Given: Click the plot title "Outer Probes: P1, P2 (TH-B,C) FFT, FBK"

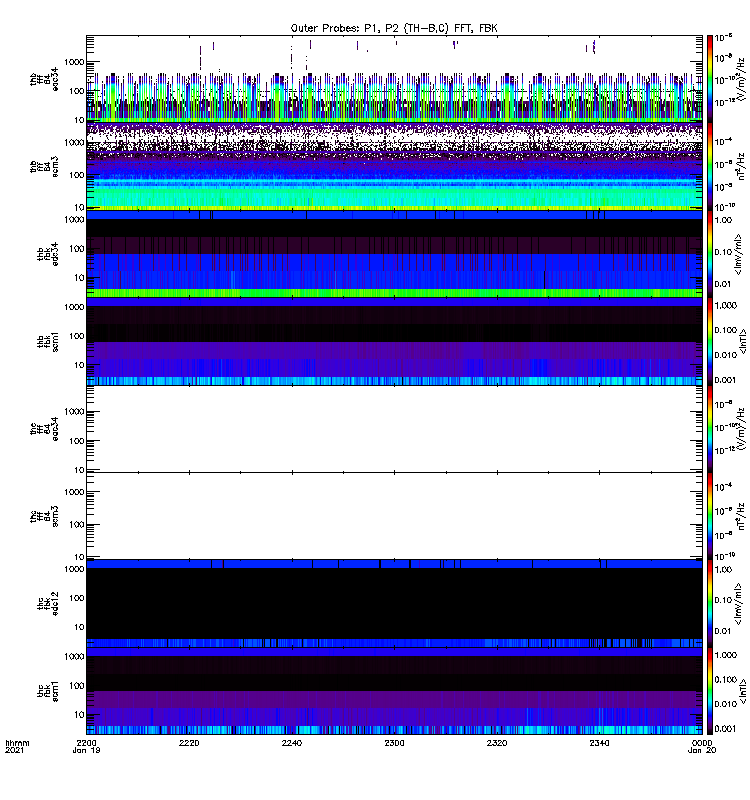Looking at the screenshot, I should (394, 28).
